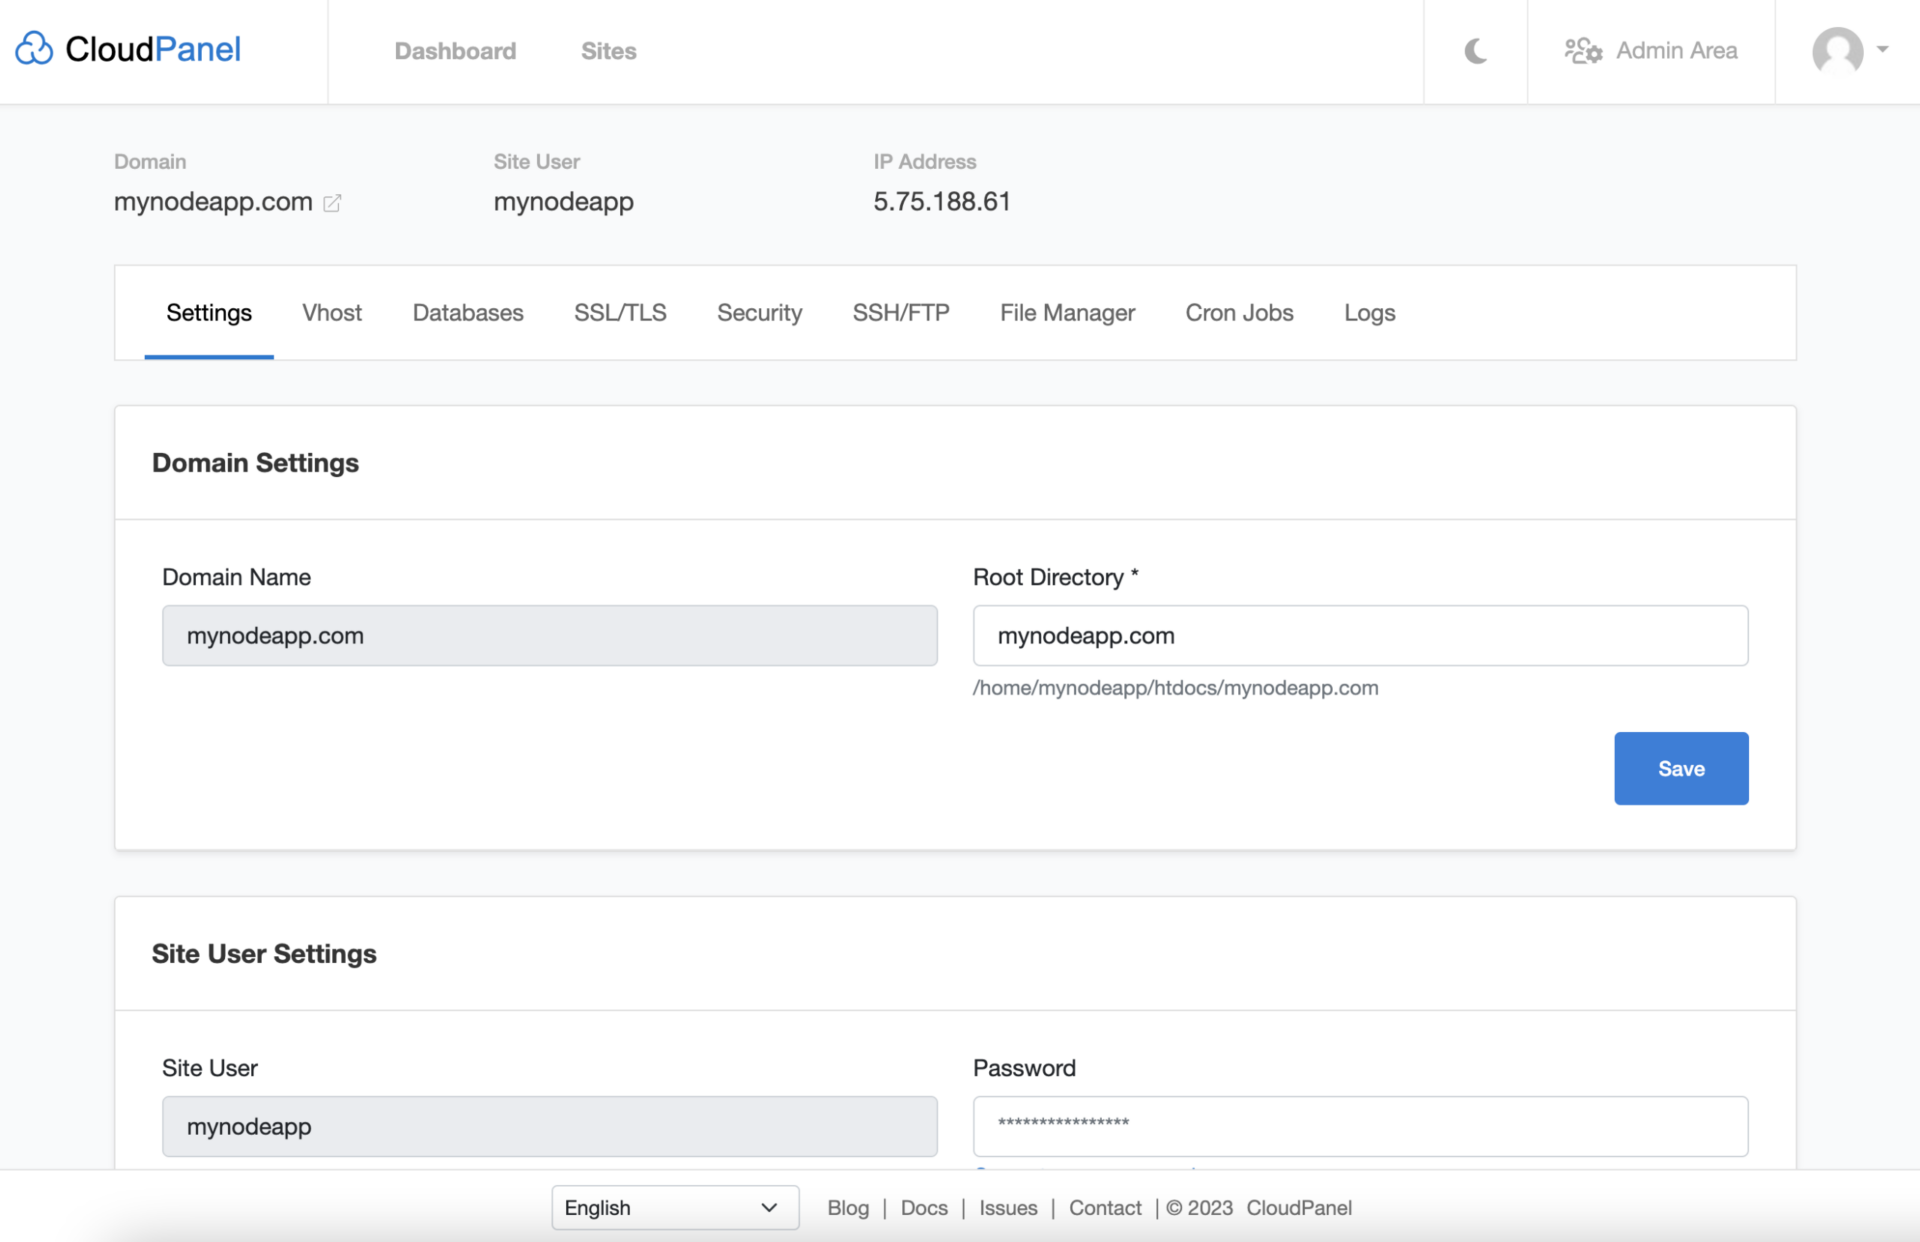Screen dimensions: 1920x1242
Task: Open the Sites menu item
Action: [608, 51]
